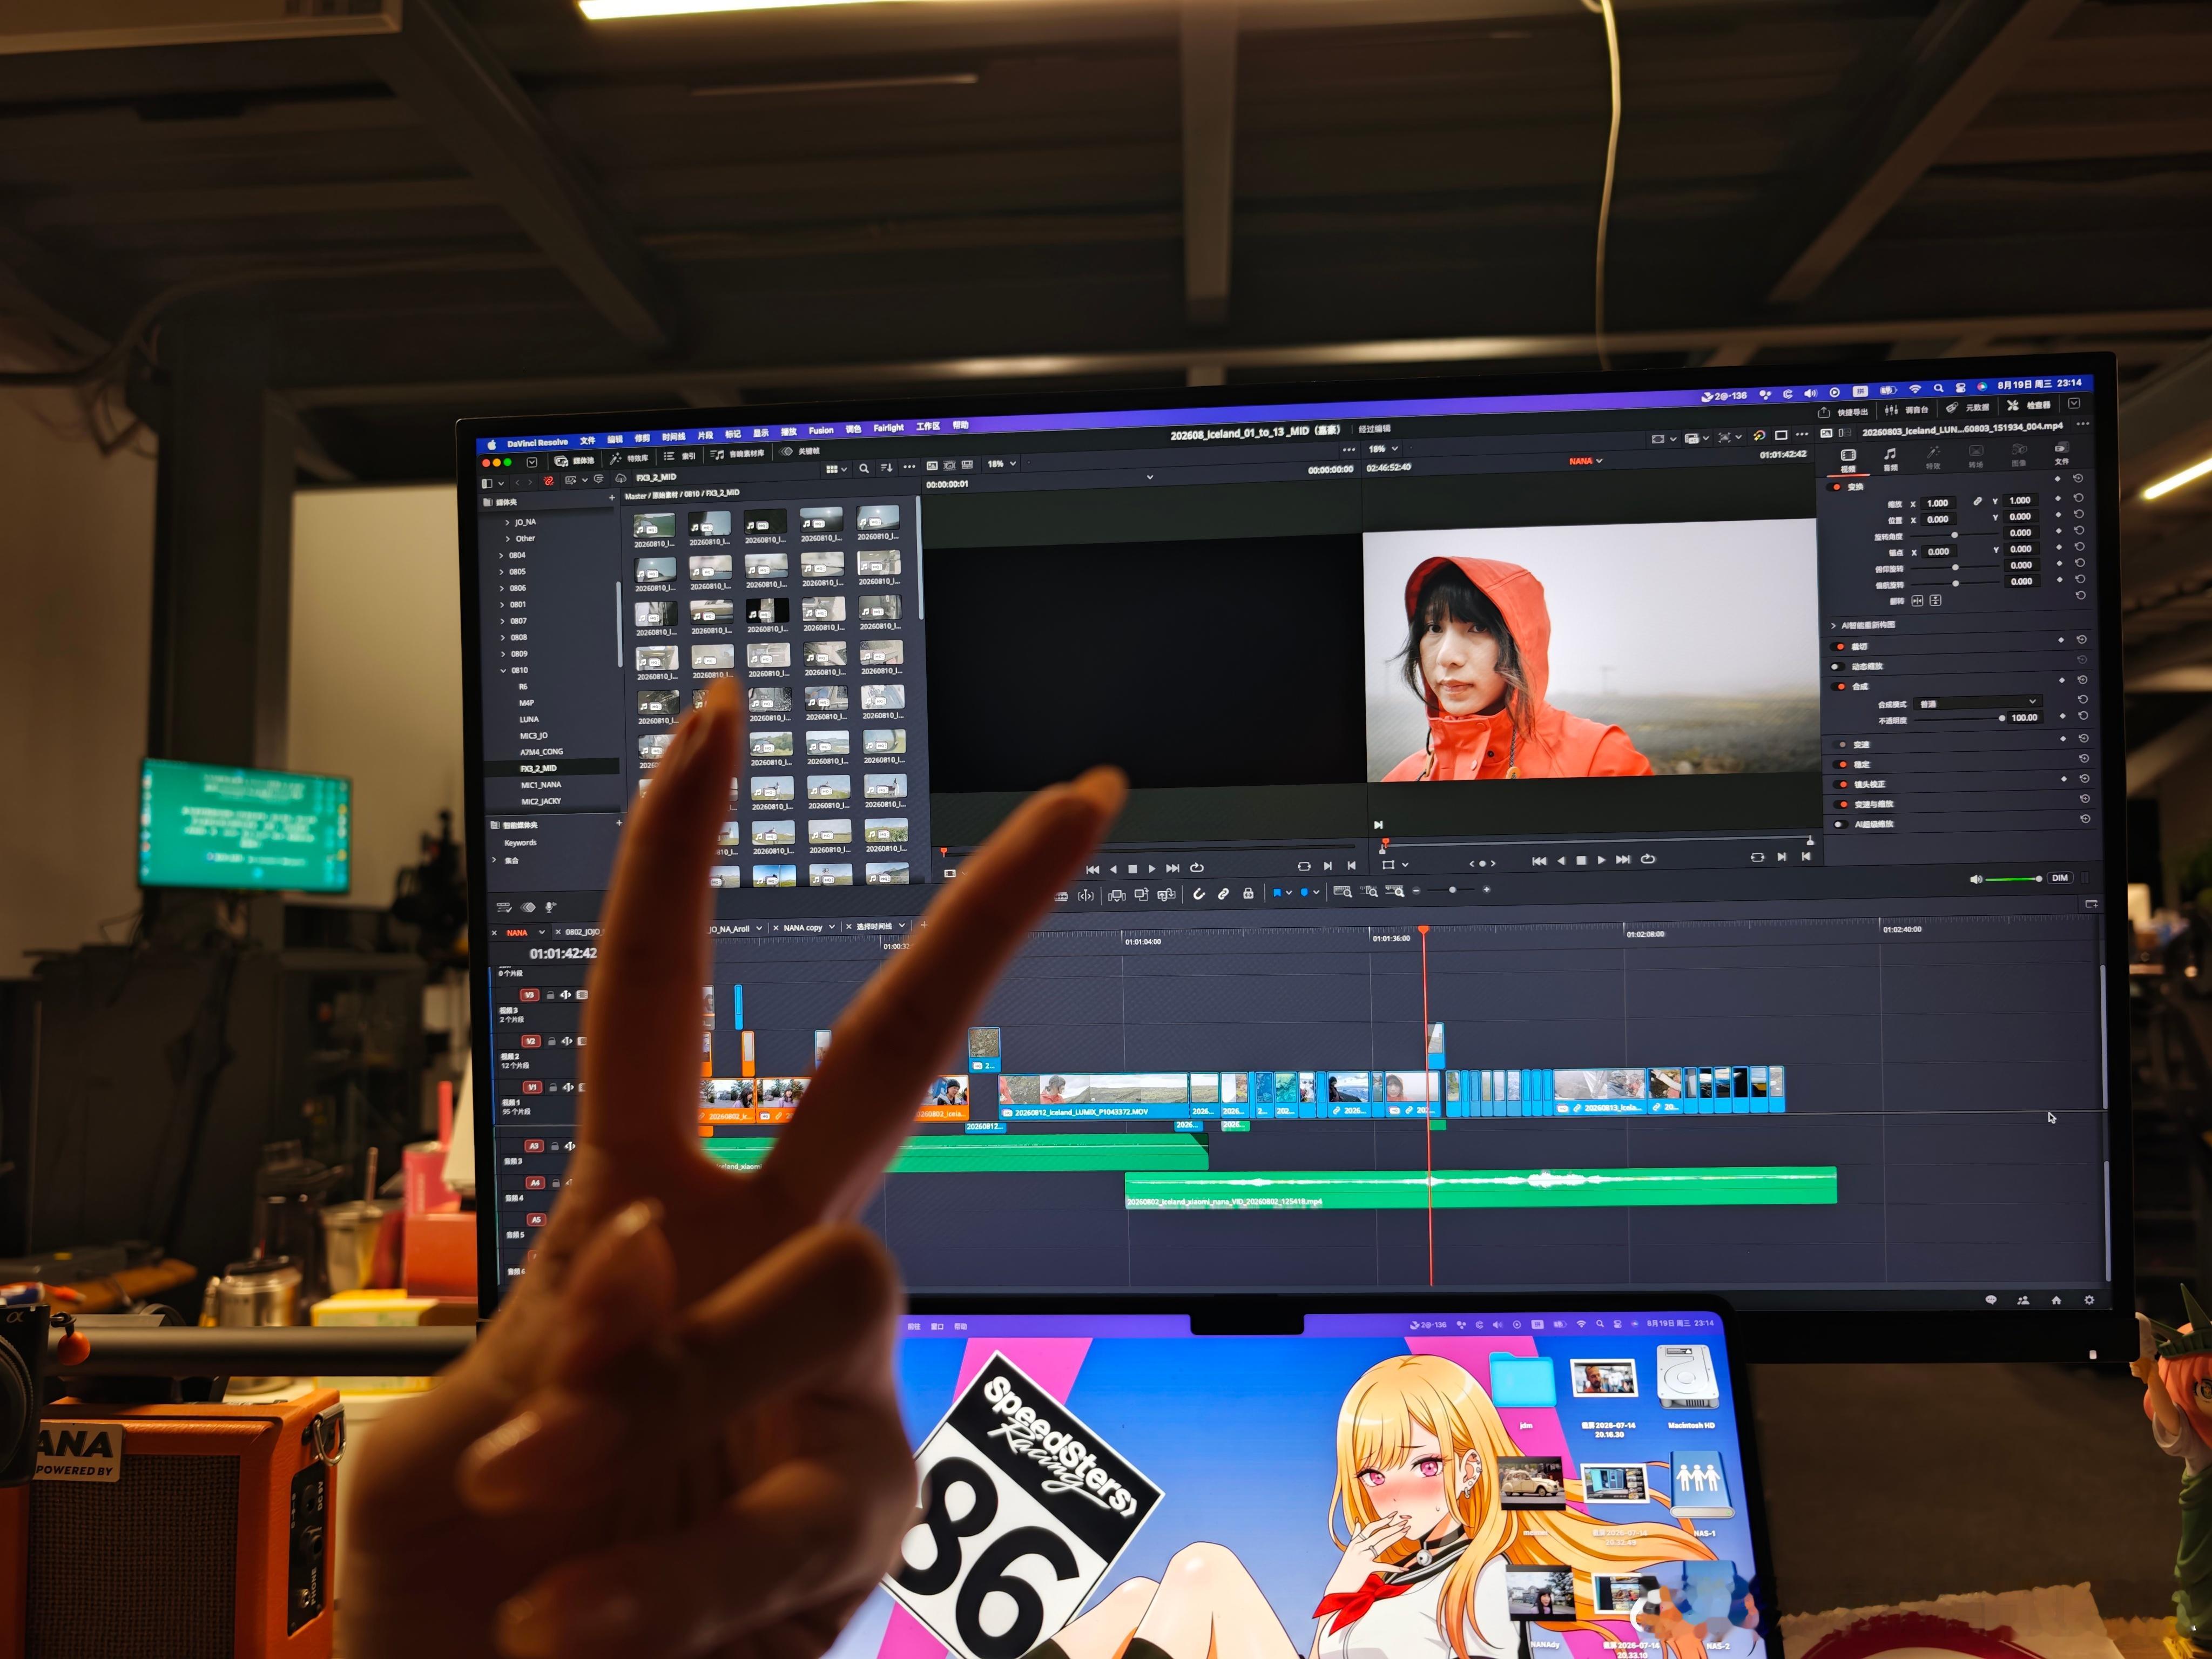Stop playback in the timeline viewer

[x=1581, y=861]
